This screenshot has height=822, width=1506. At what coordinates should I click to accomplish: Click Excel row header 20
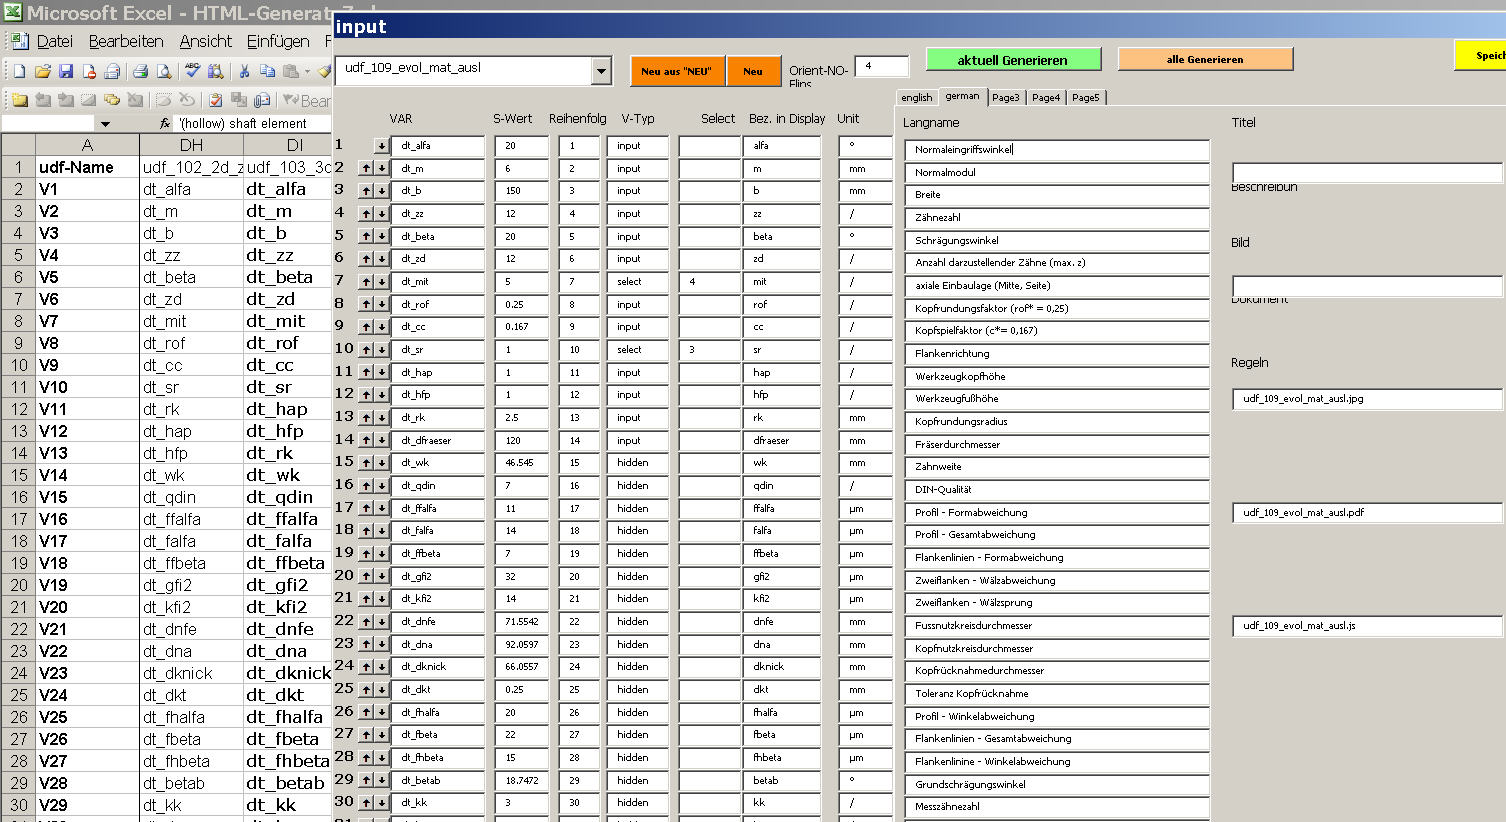click(x=18, y=585)
